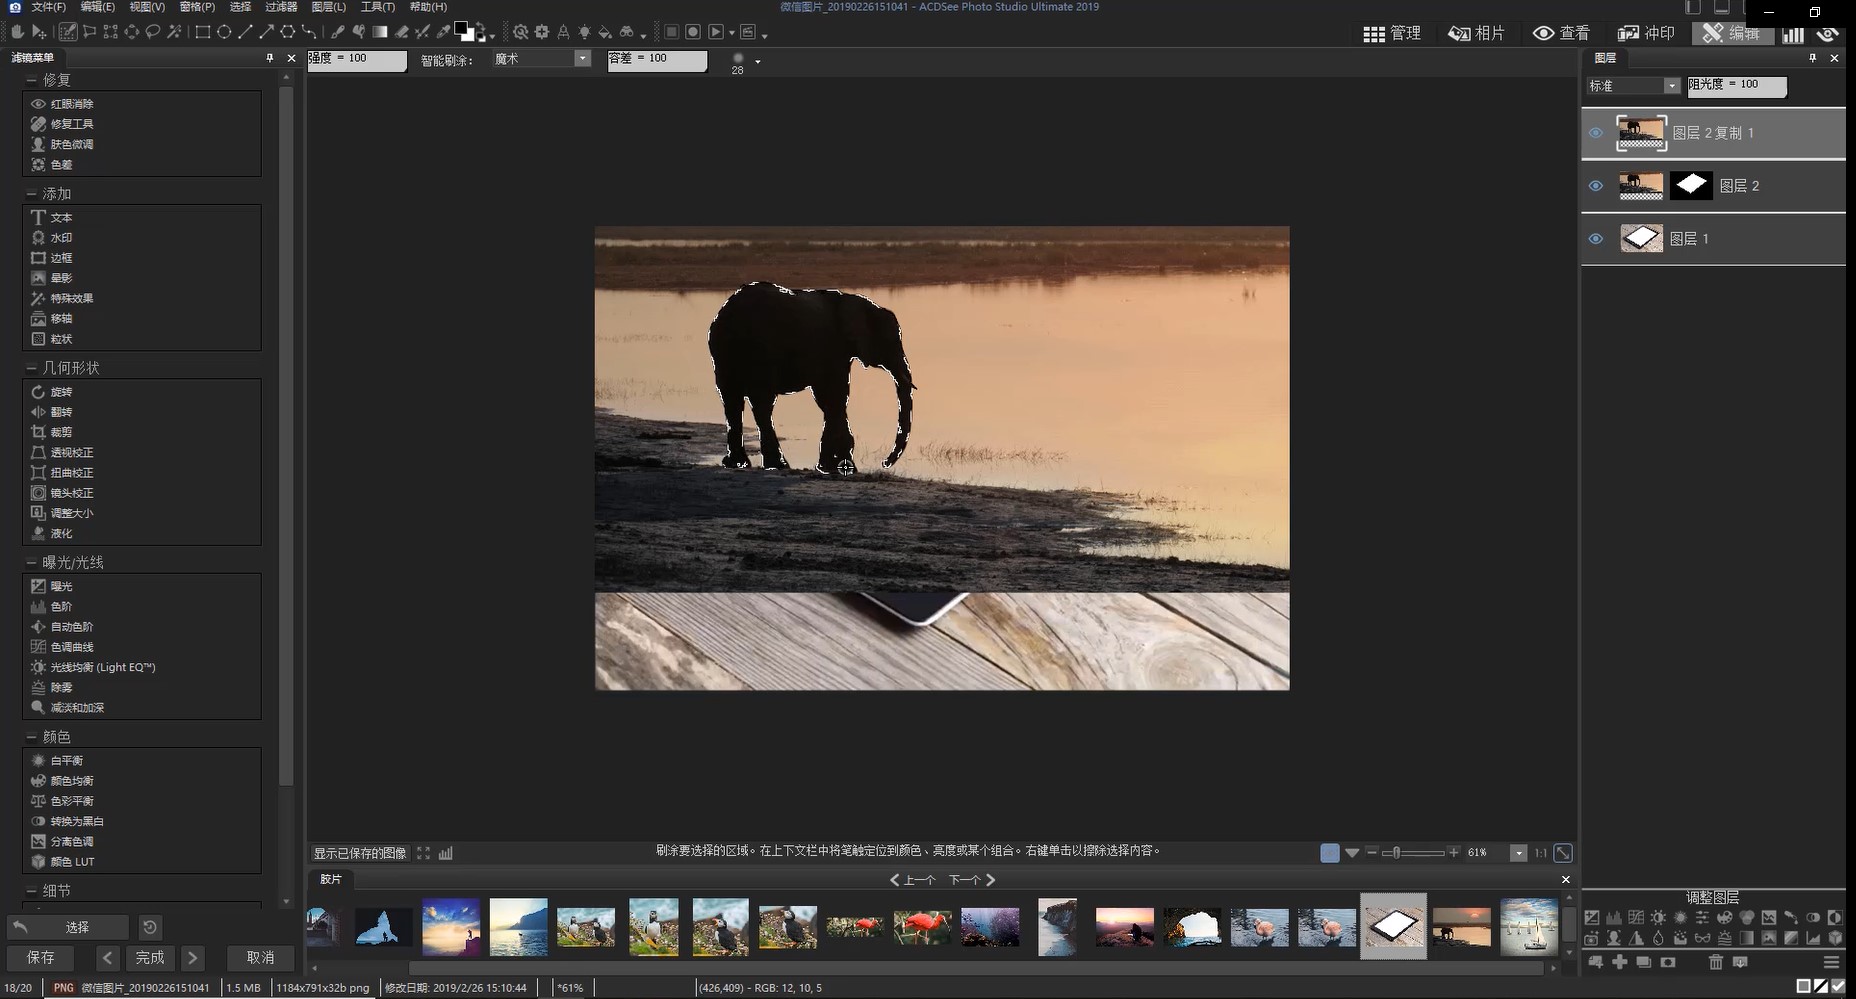
Task: Toggle fit image to window button
Action: click(1563, 853)
